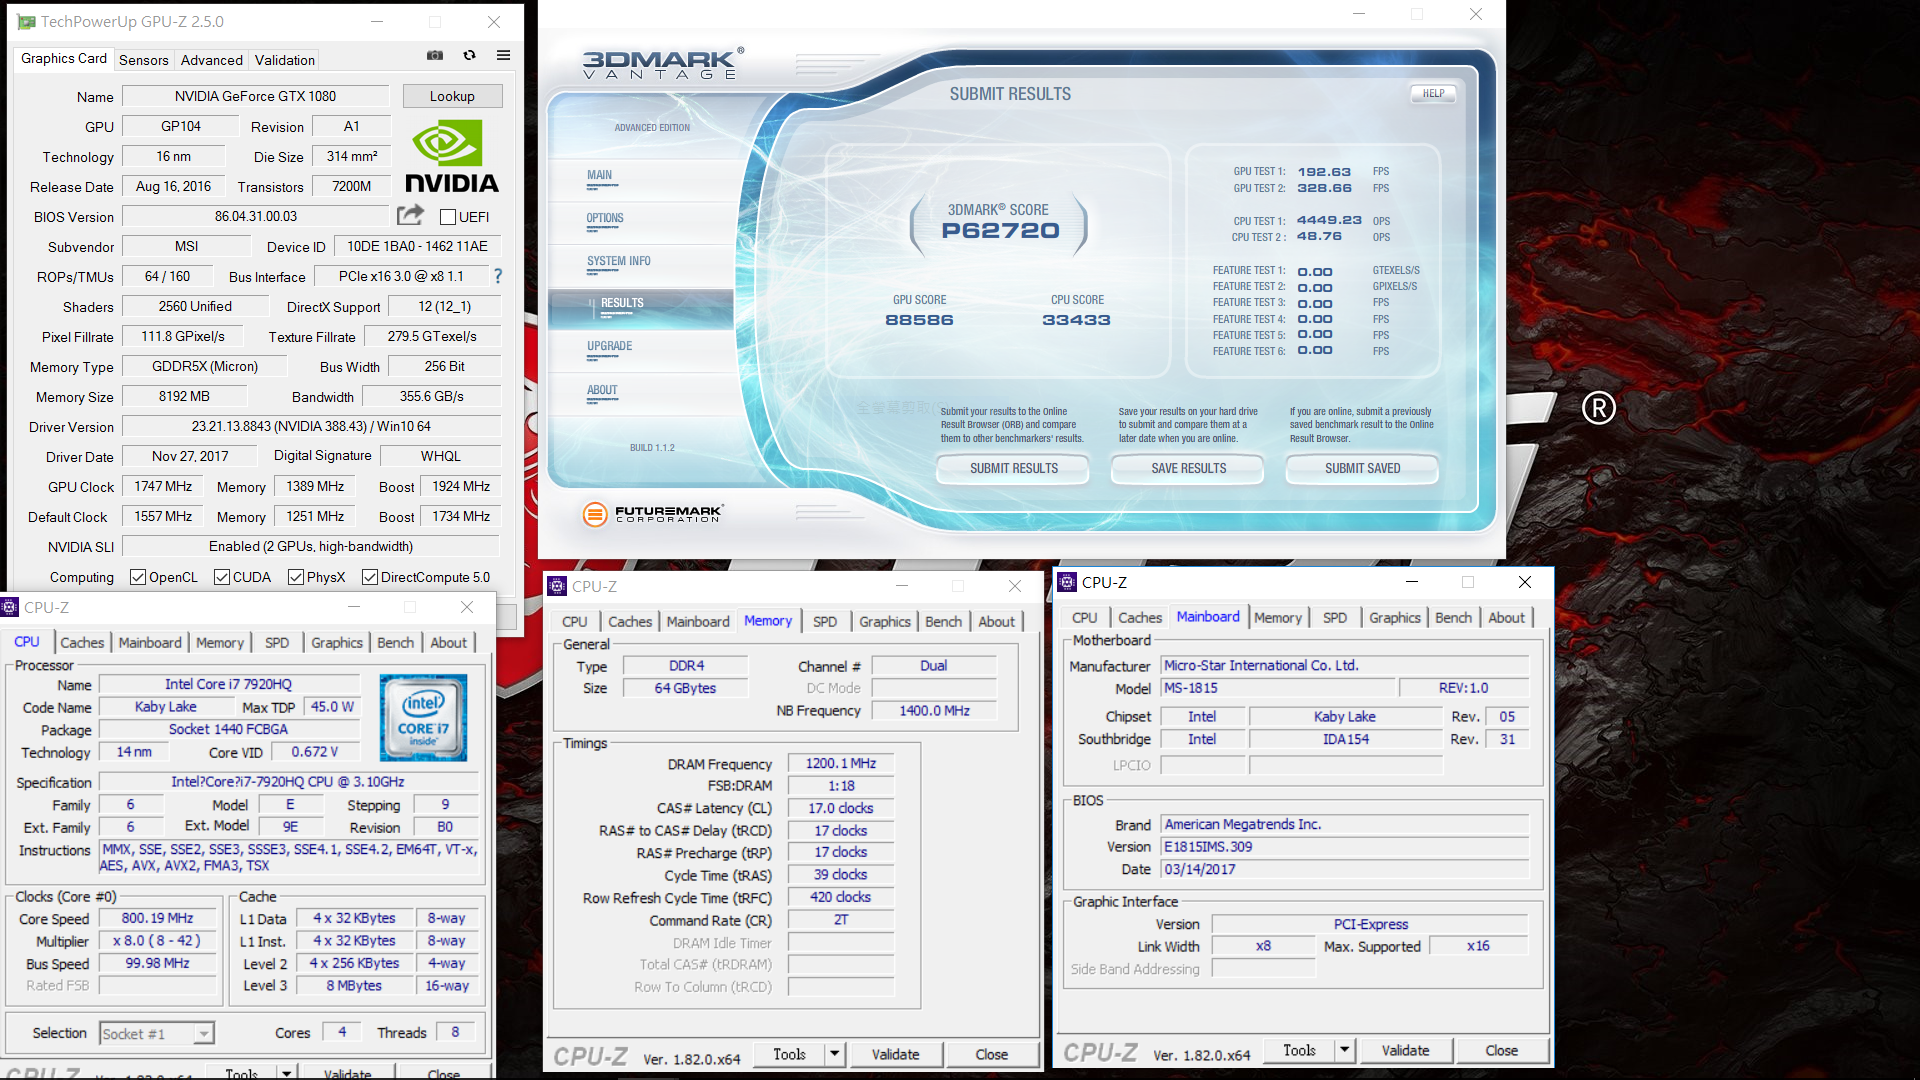Click the SUBMIT SAVED button
Image resolution: width=1920 pixels, height=1080 pixels.
pos(1362,468)
